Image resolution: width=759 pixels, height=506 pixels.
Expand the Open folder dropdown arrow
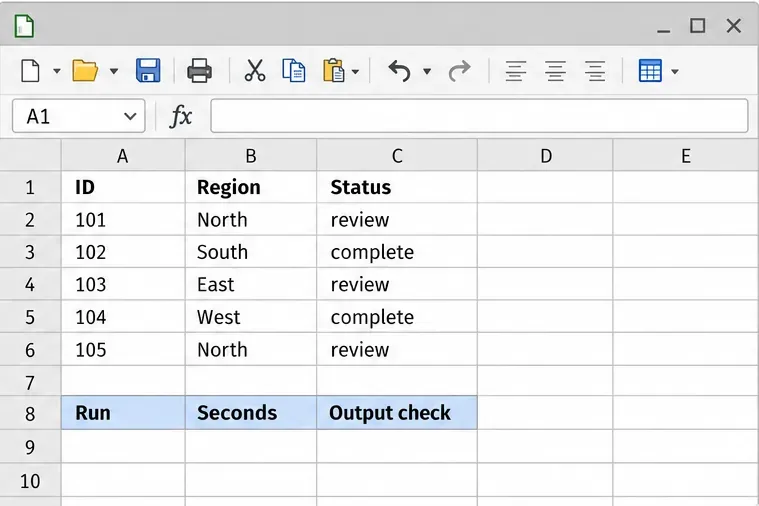tap(114, 72)
